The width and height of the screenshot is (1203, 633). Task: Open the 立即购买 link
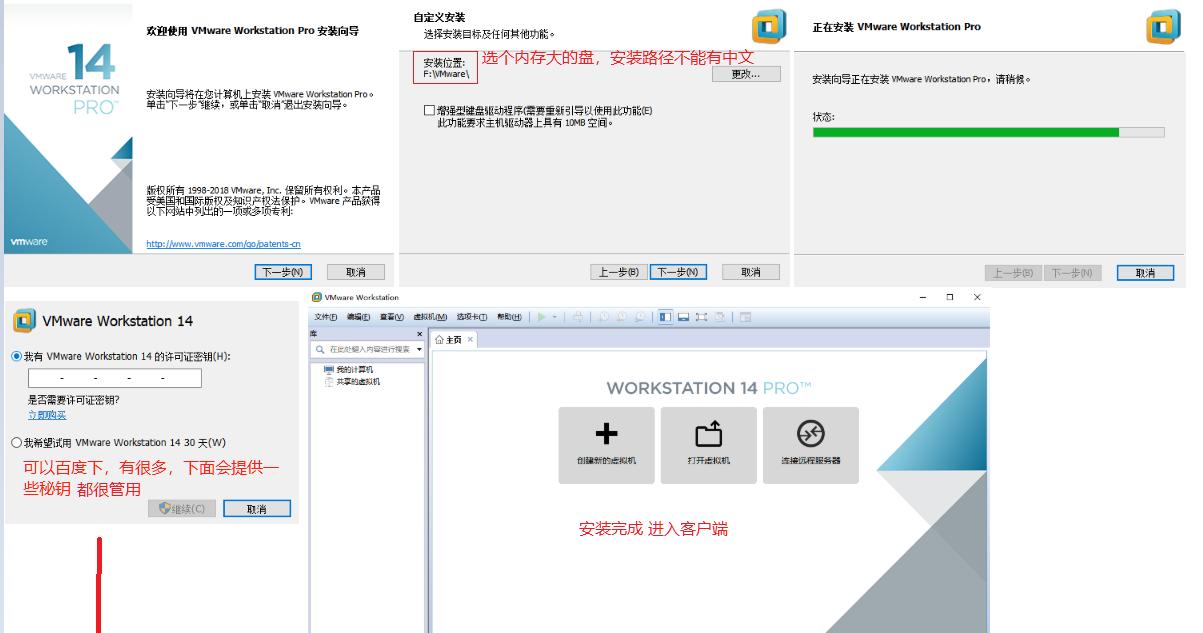click(x=47, y=415)
